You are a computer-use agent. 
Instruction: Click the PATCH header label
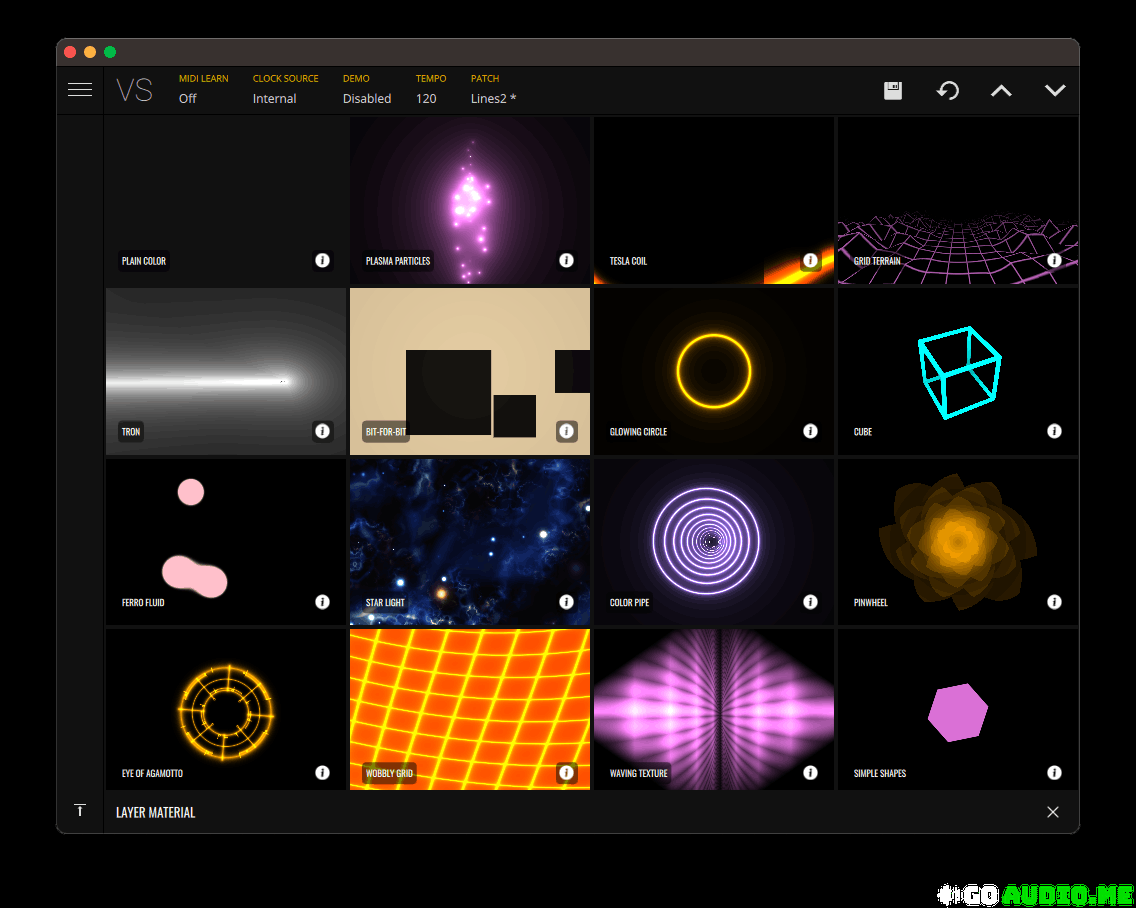point(485,78)
